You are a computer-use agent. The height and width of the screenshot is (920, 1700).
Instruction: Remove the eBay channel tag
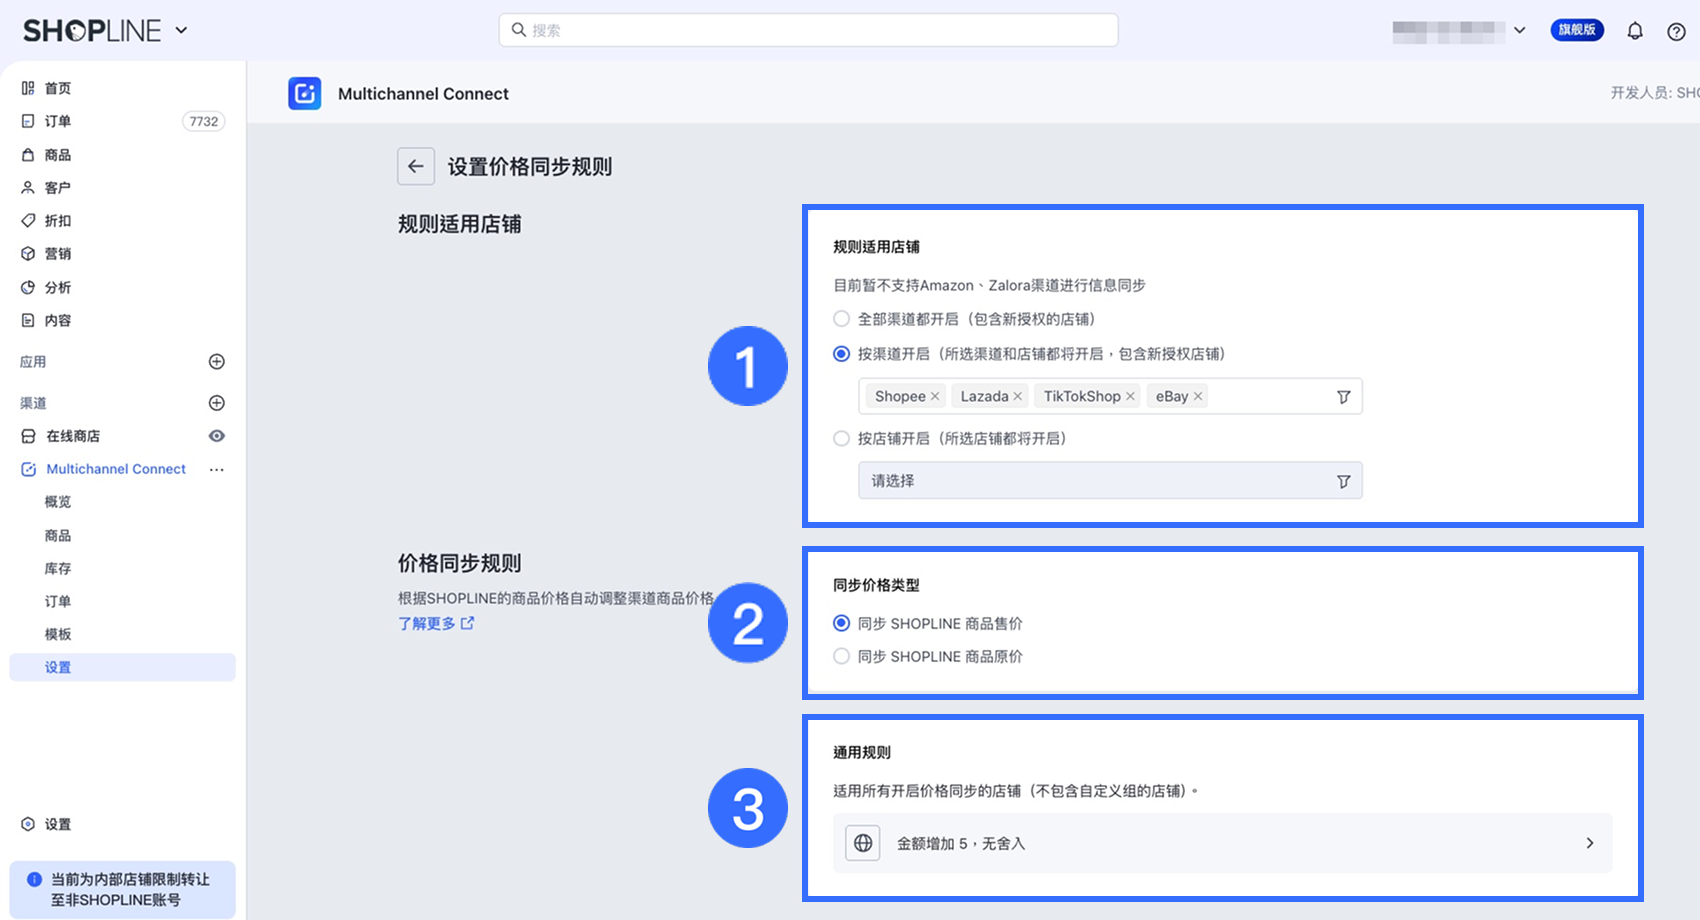1198,397
